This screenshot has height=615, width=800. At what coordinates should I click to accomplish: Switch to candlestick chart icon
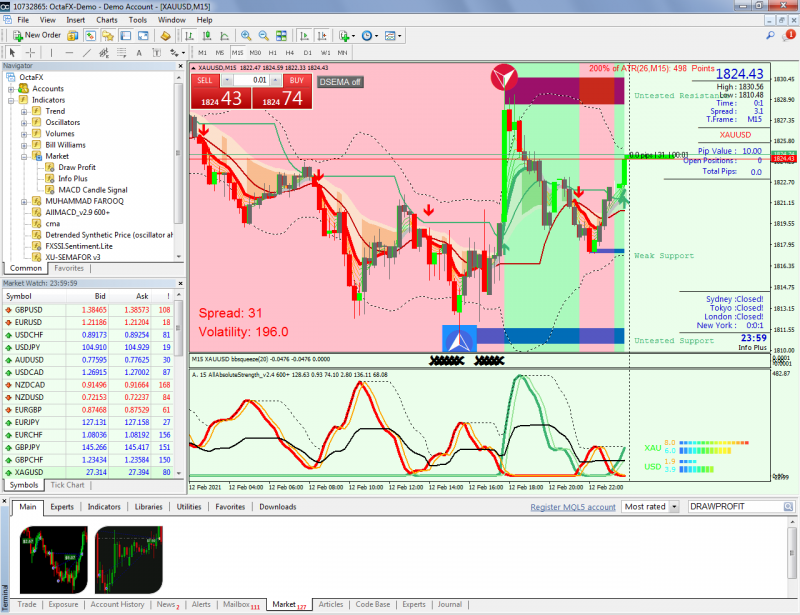207,35
